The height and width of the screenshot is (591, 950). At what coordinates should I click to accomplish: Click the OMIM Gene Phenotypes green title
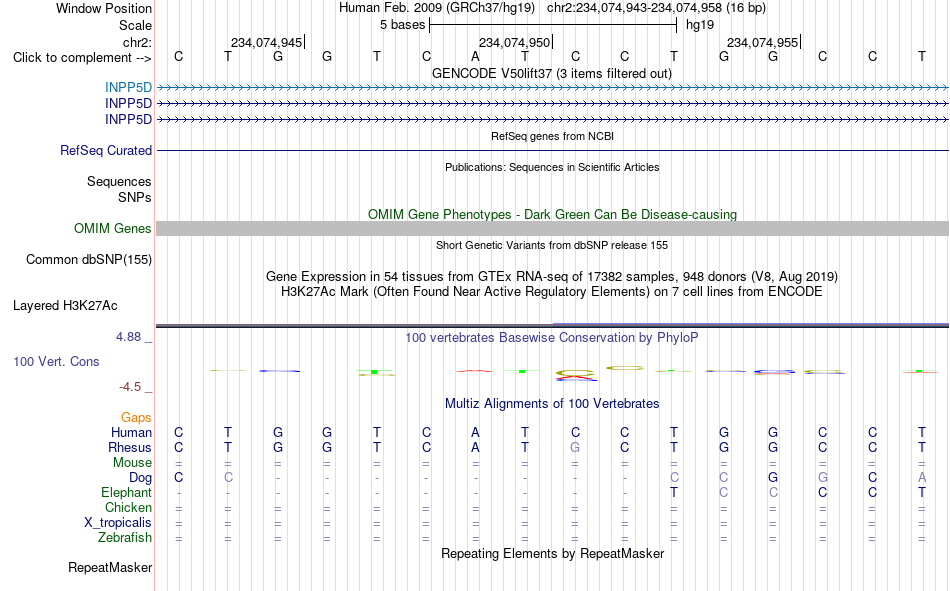click(x=552, y=215)
